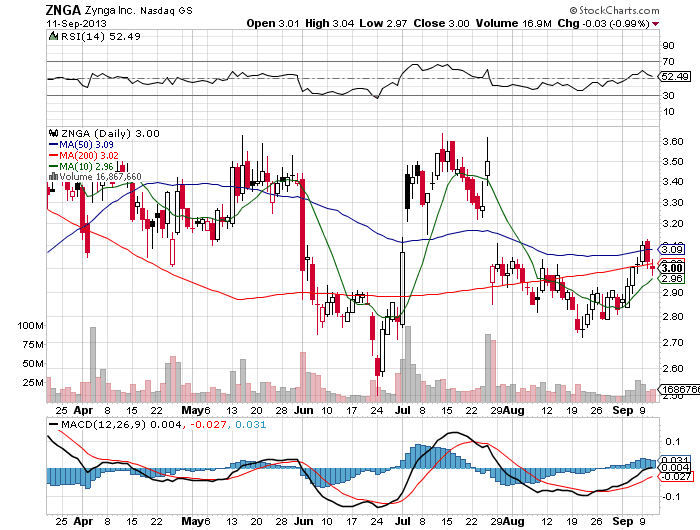Click the volume bars icon beside Volume 16,867,660

point(53,177)
